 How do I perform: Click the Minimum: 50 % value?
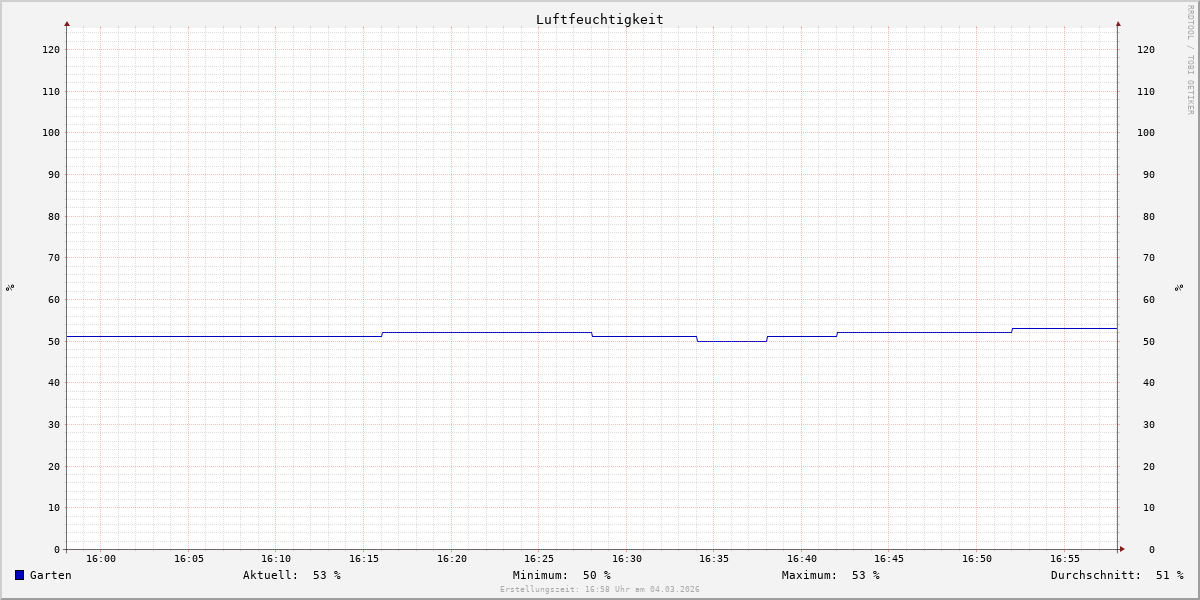(x=562, y=575)
